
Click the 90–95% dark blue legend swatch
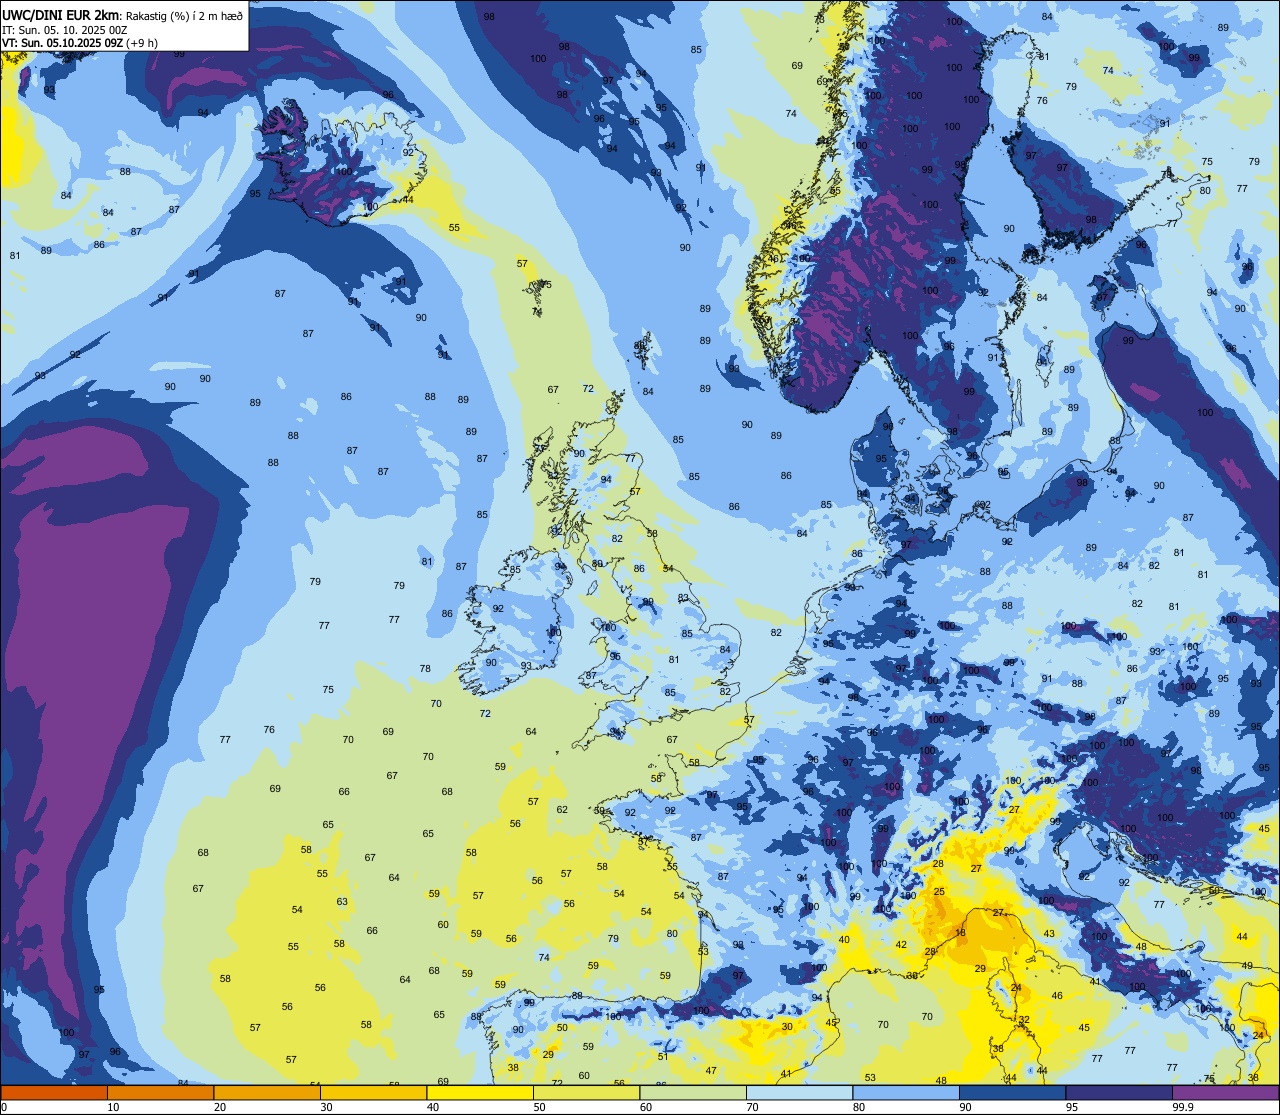[x=1012, y=1092]
